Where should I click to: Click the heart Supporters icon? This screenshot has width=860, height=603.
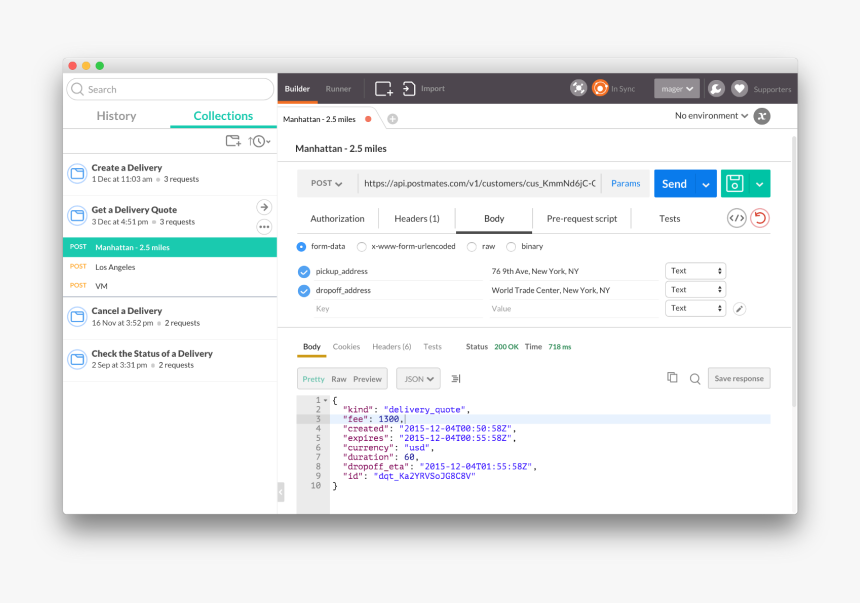pyautogui.click(x=739, y=88)
